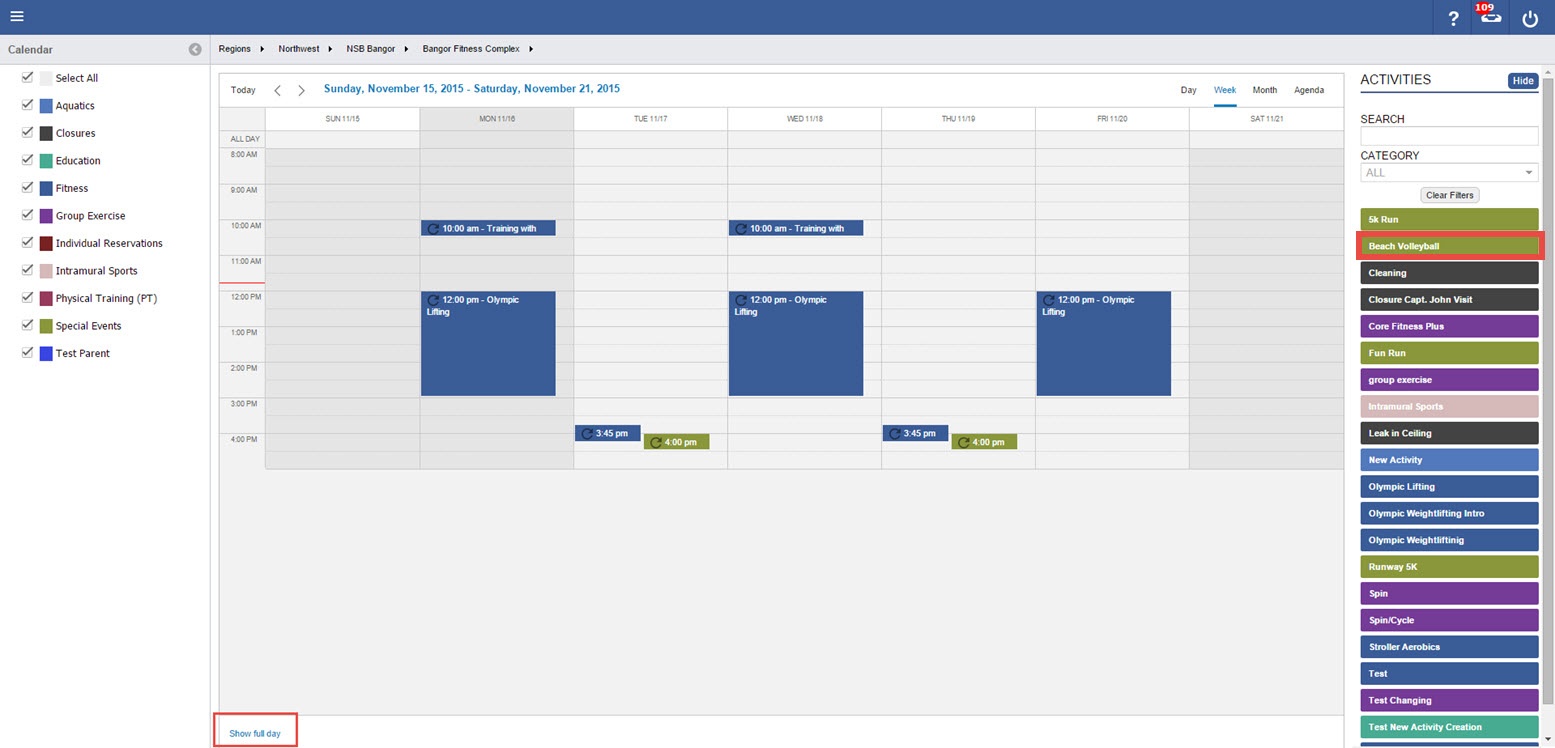Screen dimensions: 1555x748
Task: Click the Clear Filters button
Action: [1449, 195]
